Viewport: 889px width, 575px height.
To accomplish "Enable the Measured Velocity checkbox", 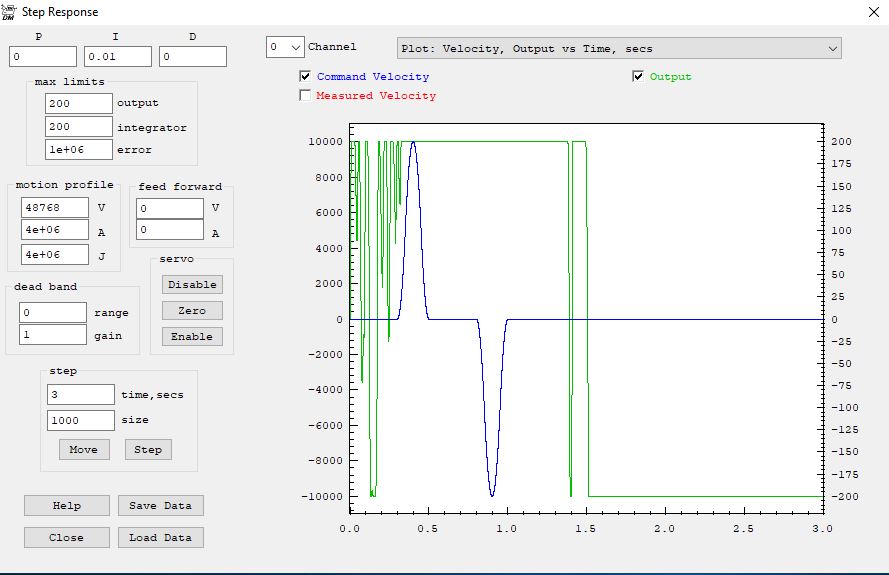I will (x=305, y=96).
